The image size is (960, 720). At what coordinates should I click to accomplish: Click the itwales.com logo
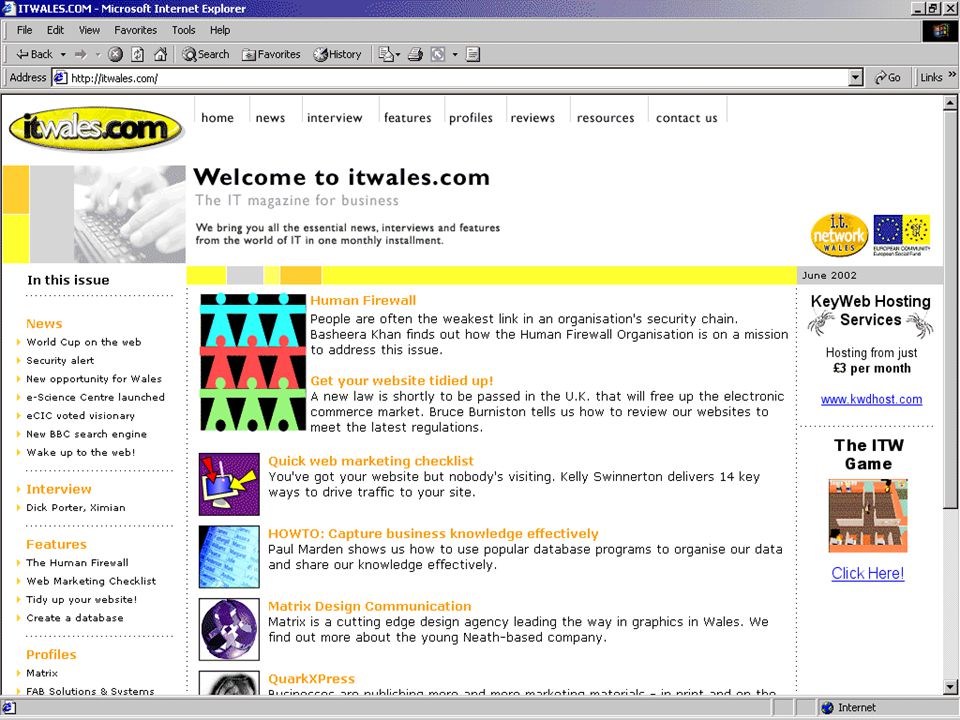(x=96, y=129)
